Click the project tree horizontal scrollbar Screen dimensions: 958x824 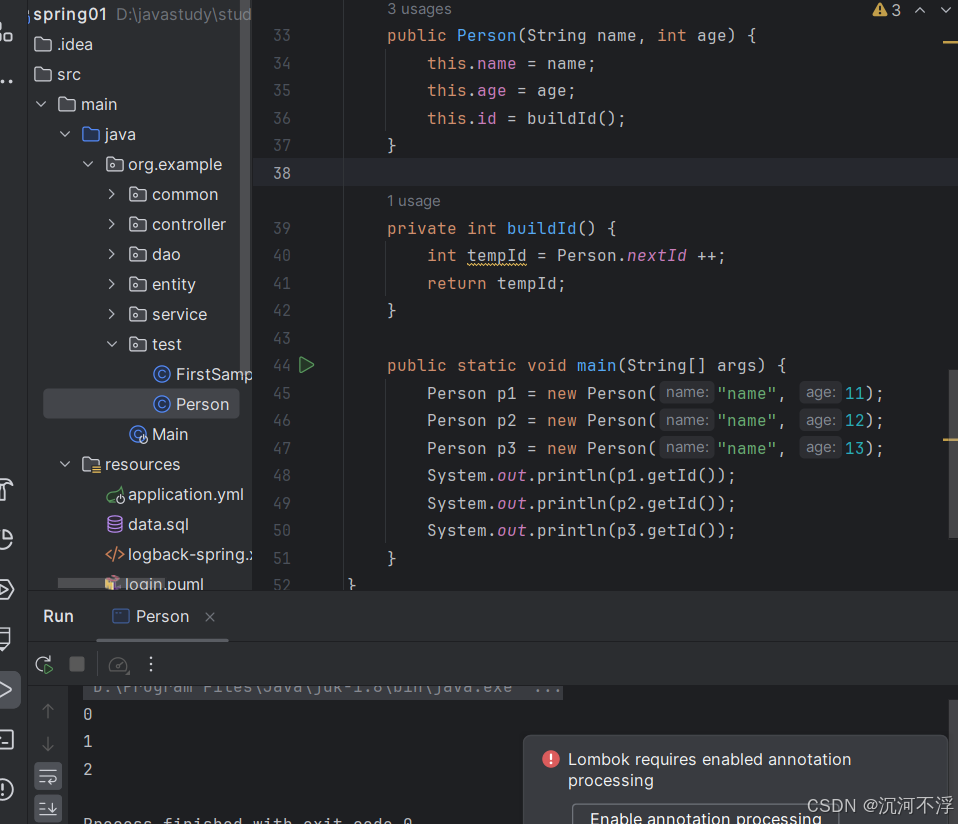[111, 583]
